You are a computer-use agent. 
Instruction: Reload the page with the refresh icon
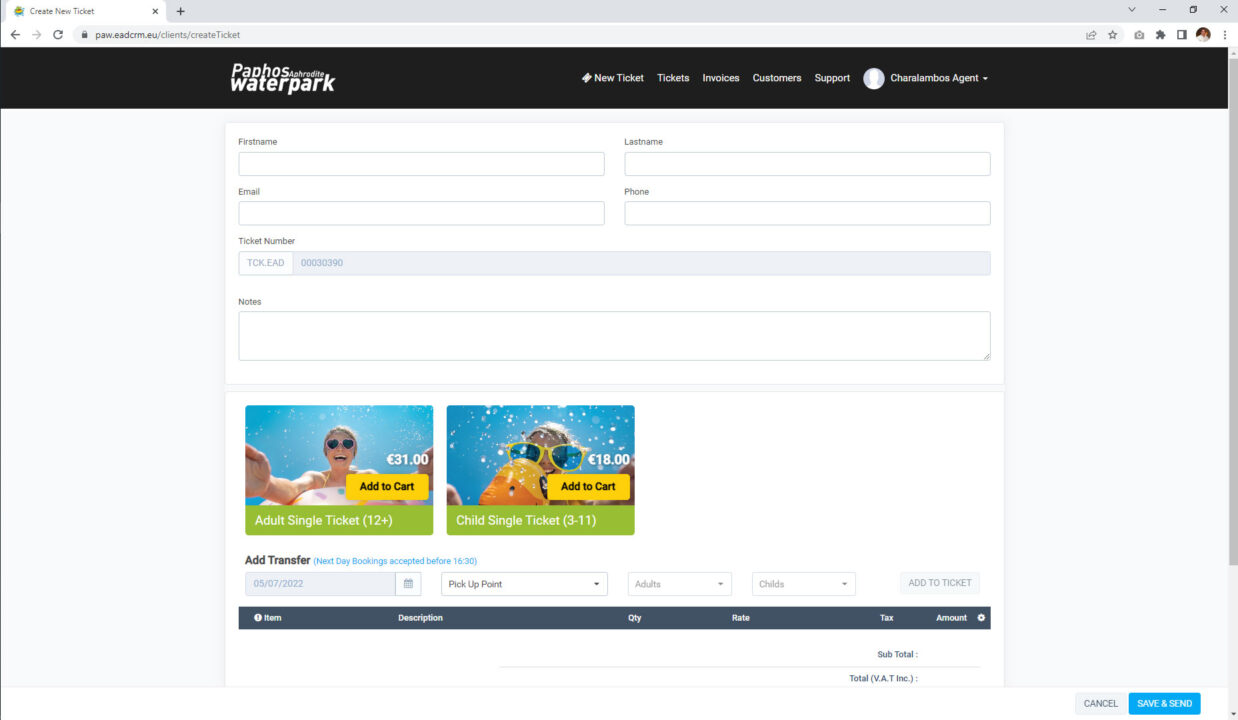click(58, 34)
